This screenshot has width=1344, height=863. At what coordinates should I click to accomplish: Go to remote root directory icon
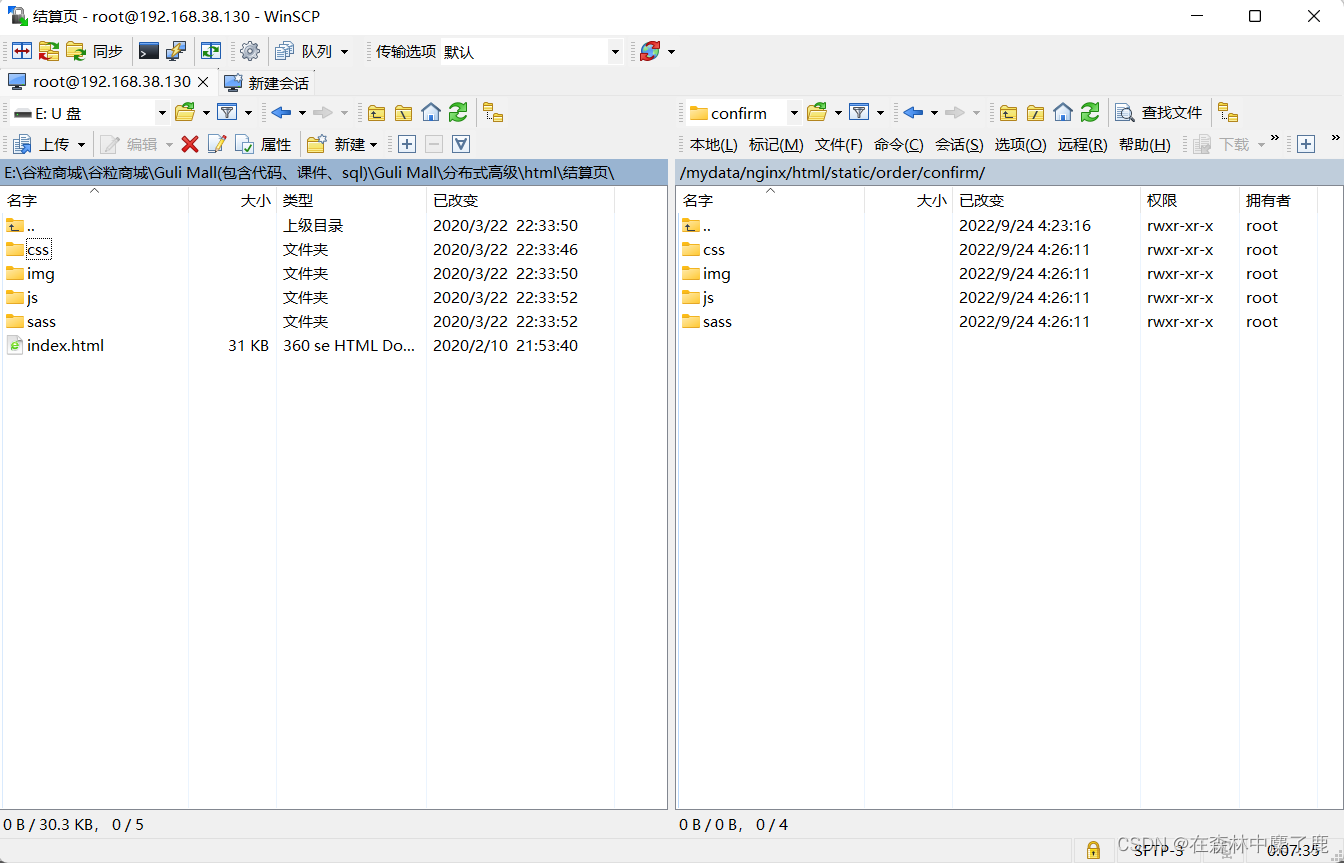click(x=1035, y=112)
